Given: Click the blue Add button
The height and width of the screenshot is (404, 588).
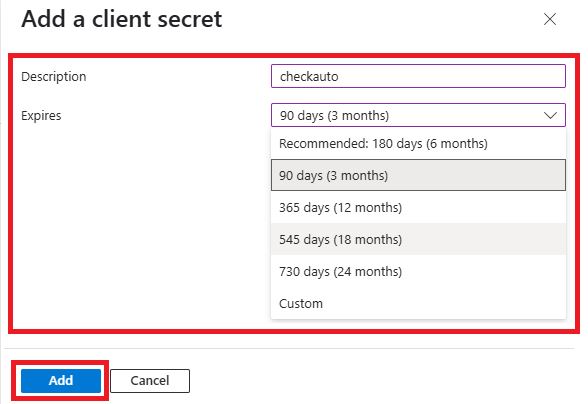Looking at the screenshot, I should point(61,381).
